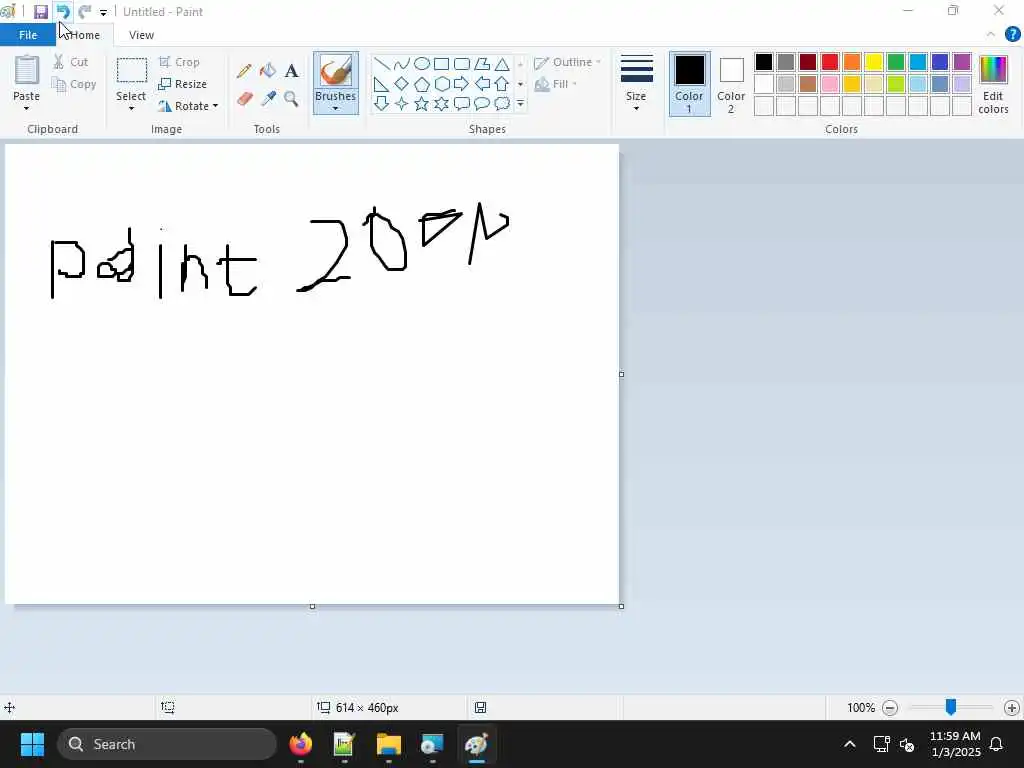Choose the Pentagon shape
The height and width of the screenshot is (768, 1024).
coord(422,84)
